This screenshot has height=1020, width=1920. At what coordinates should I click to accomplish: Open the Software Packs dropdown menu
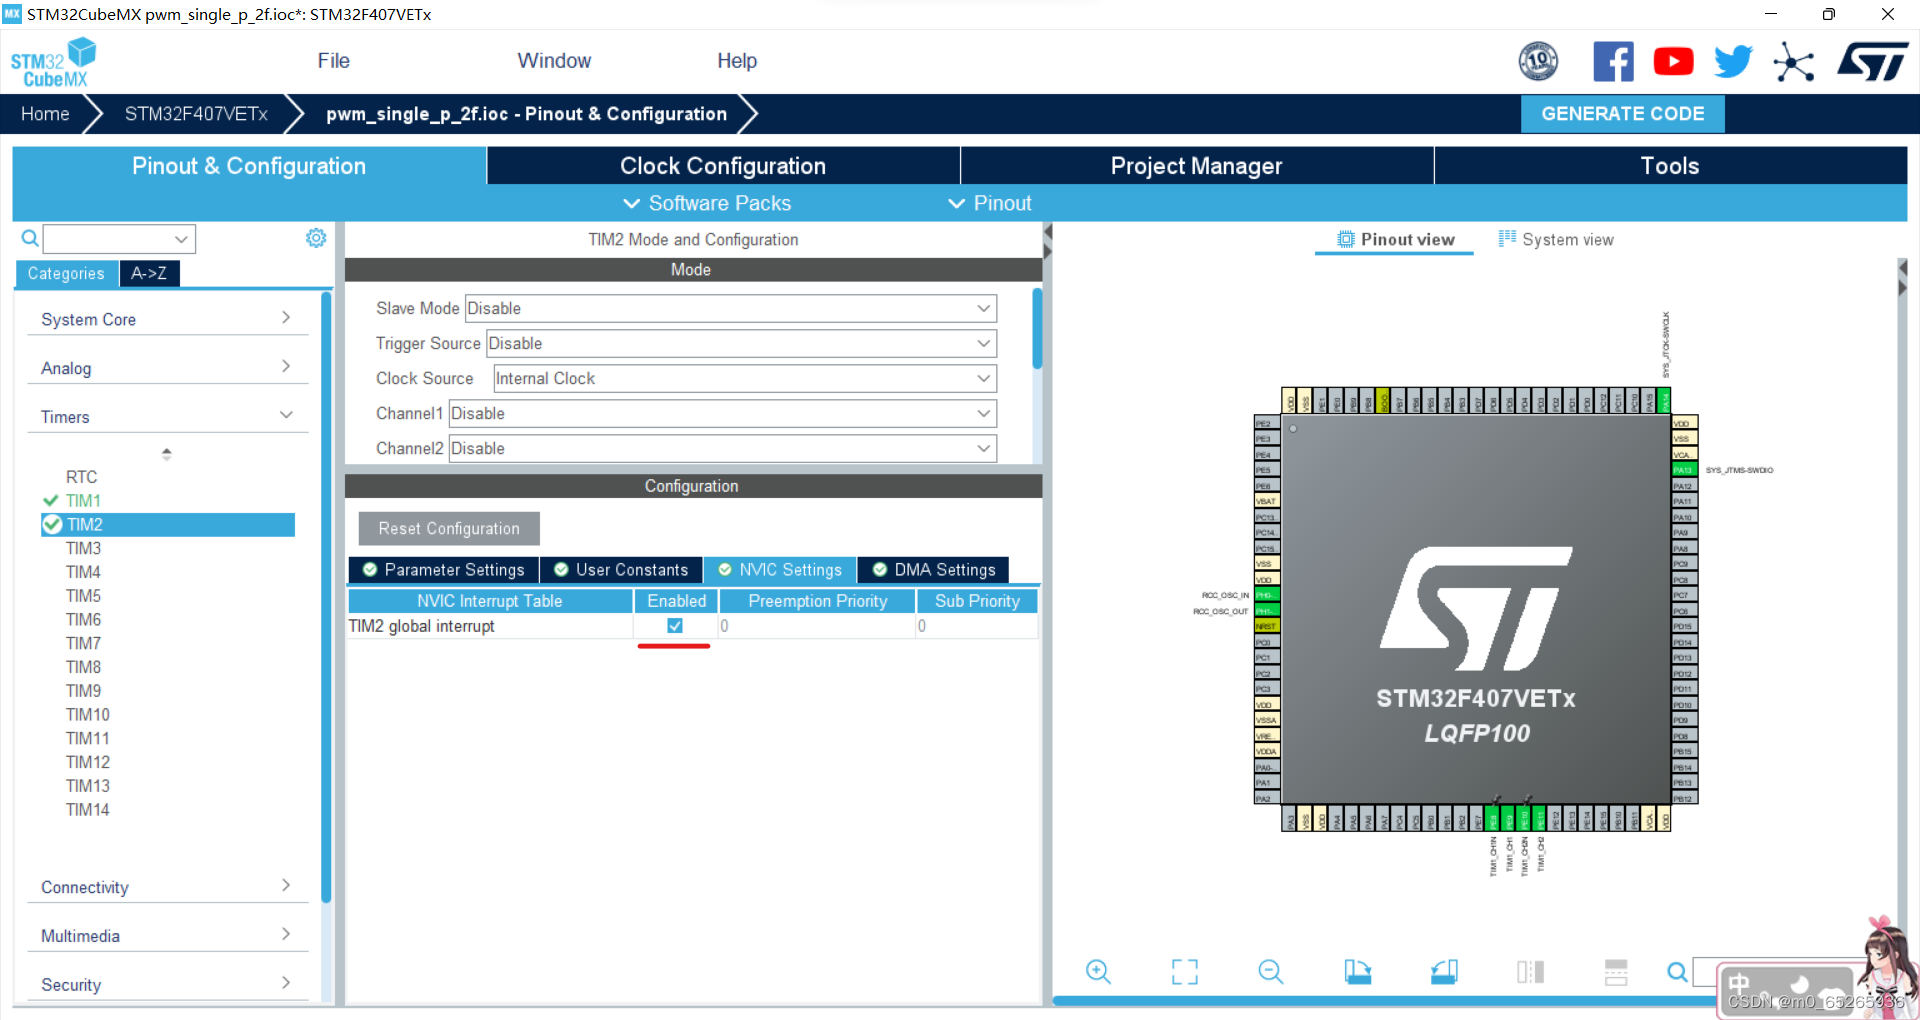tap(707, 203)
